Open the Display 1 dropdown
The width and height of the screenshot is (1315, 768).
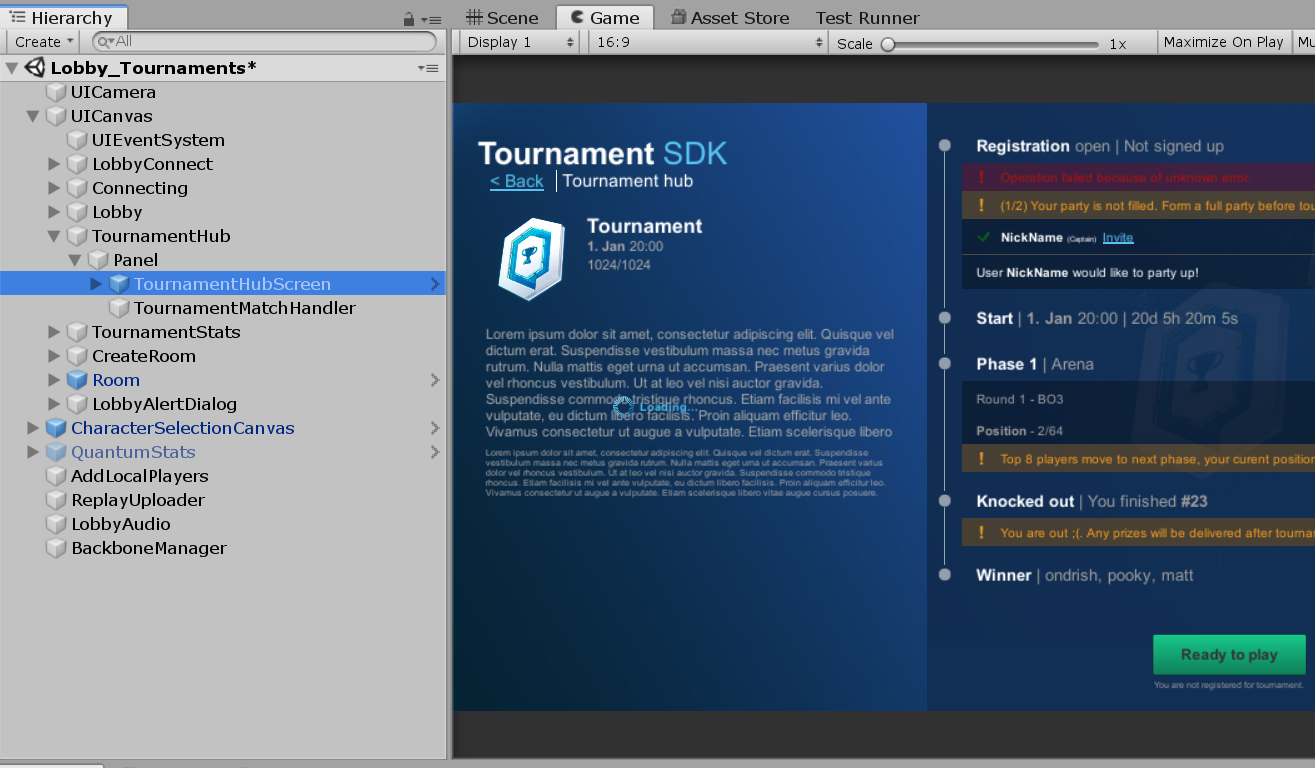click(x=517, y=41)
